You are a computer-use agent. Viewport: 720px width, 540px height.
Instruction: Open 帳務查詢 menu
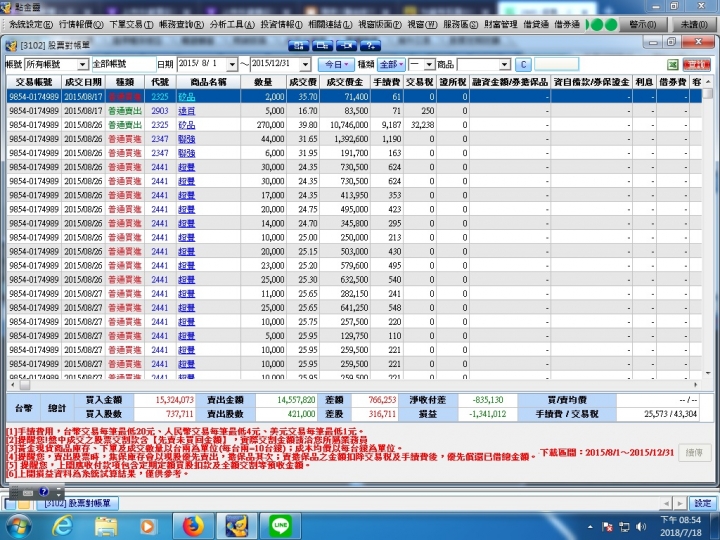181,24
